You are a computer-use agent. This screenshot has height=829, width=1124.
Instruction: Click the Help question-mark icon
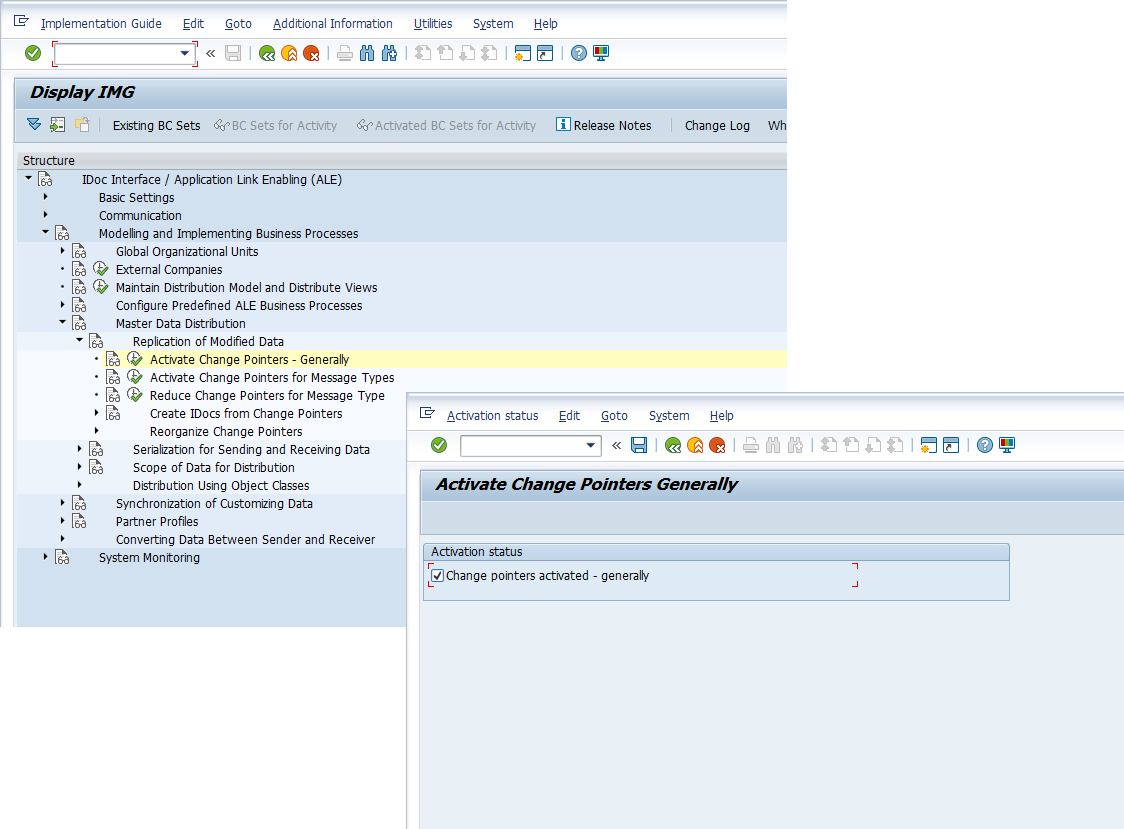pyautogui.click(x=579, y=53)
